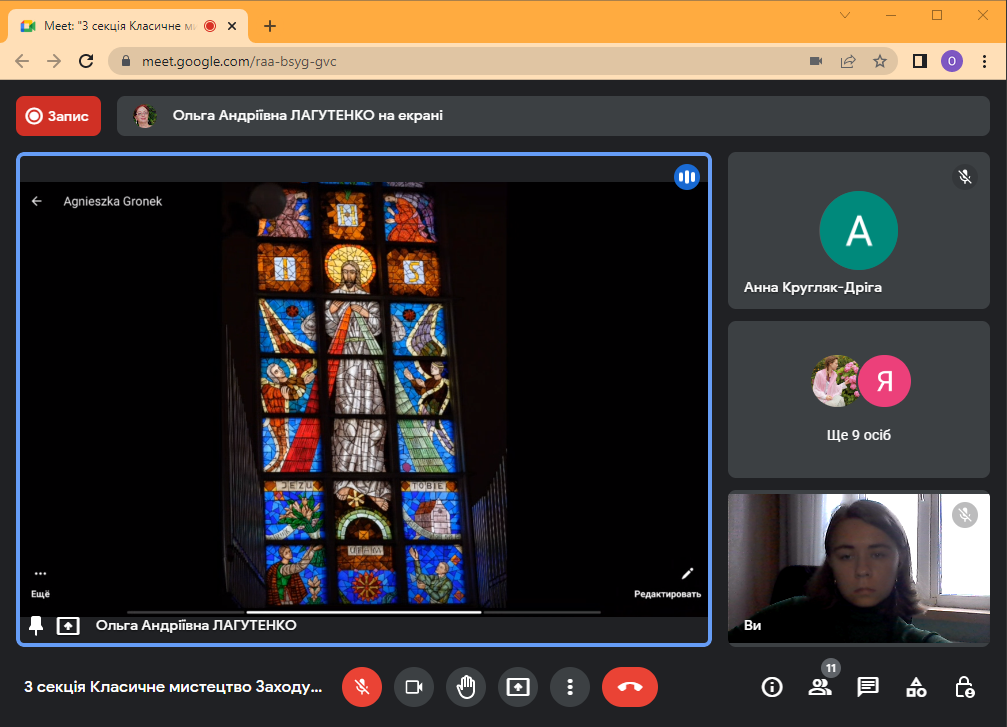The image size is (1007, 727).
Task: Click the presenter avatar in the banner
Action: coord(145,116)
